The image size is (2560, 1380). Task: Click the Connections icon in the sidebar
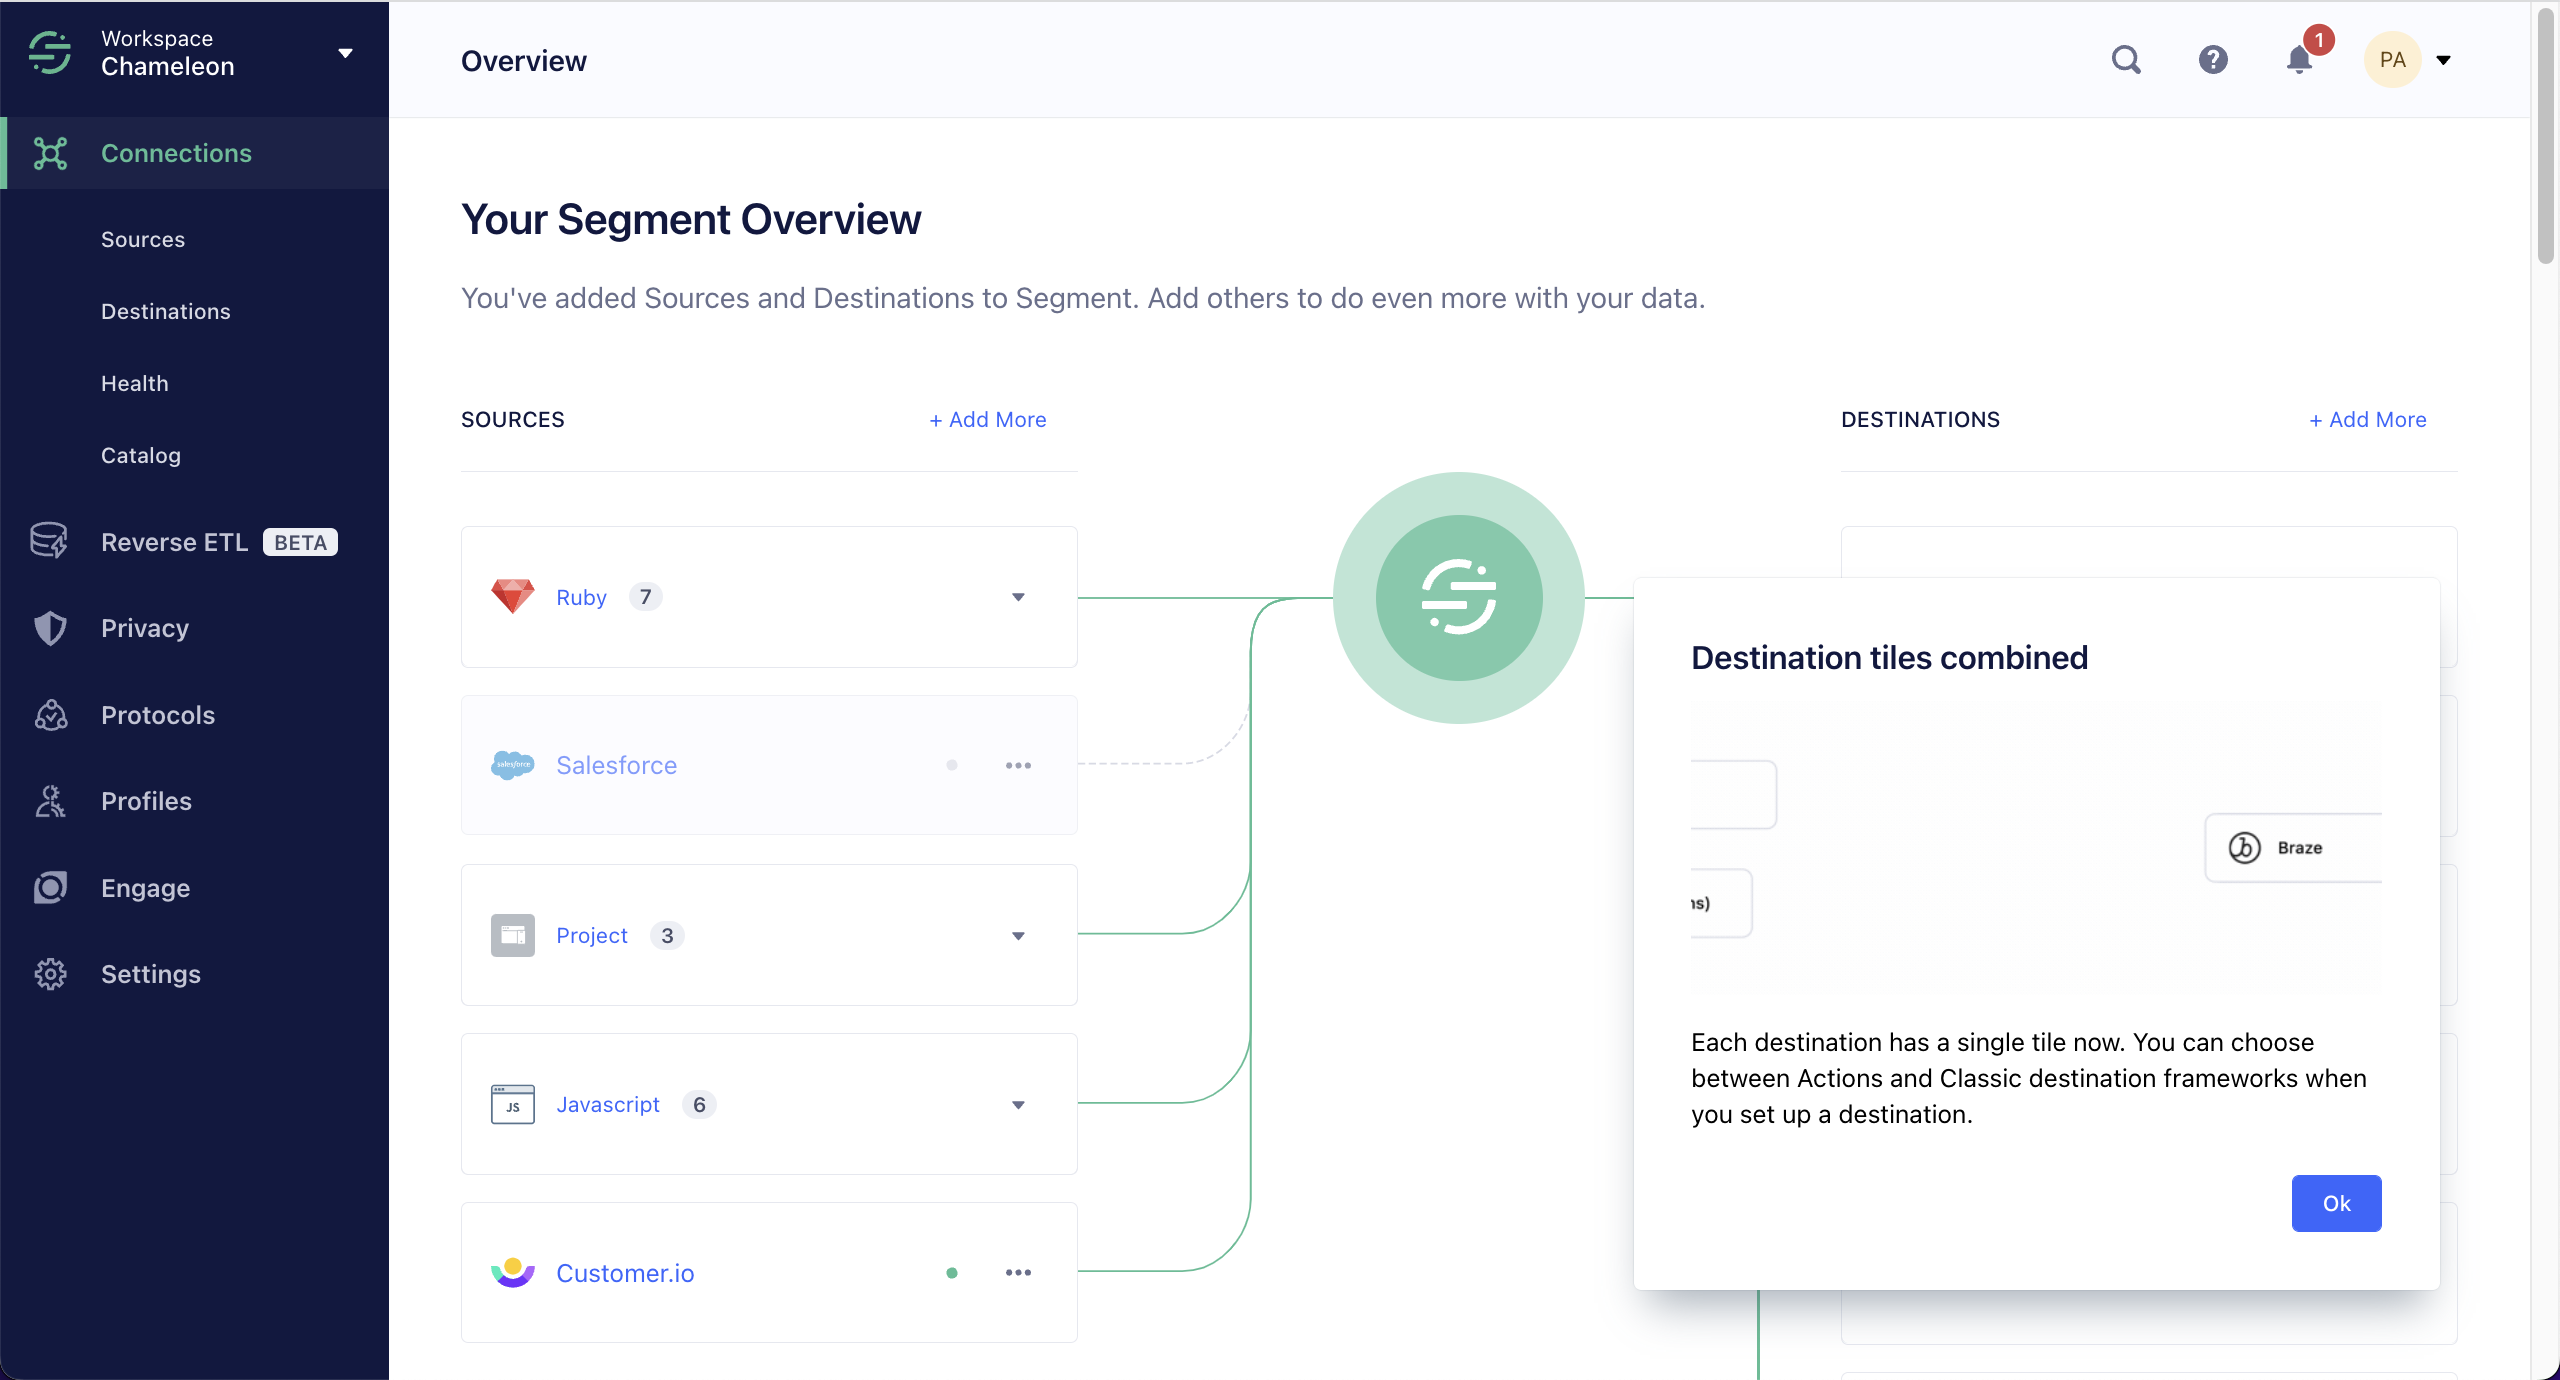pos(50,153)
